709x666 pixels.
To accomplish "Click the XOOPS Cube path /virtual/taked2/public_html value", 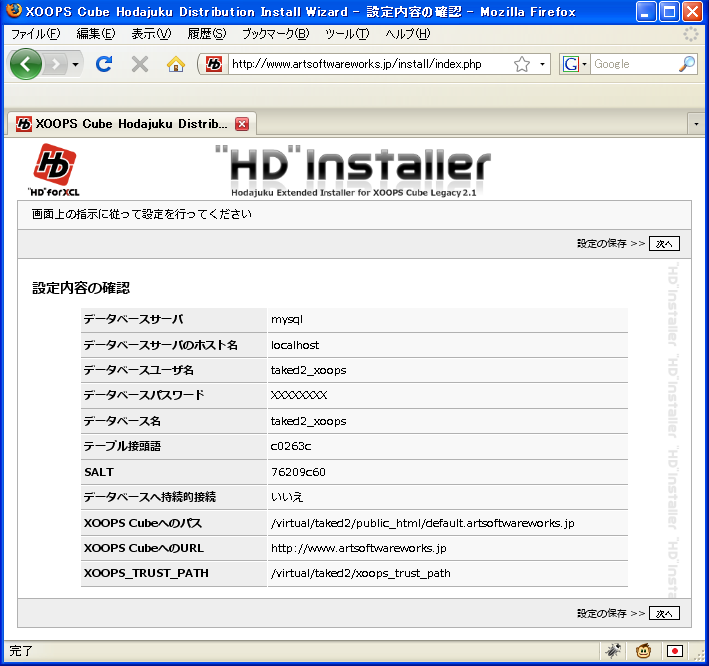I will click(422, 523).
